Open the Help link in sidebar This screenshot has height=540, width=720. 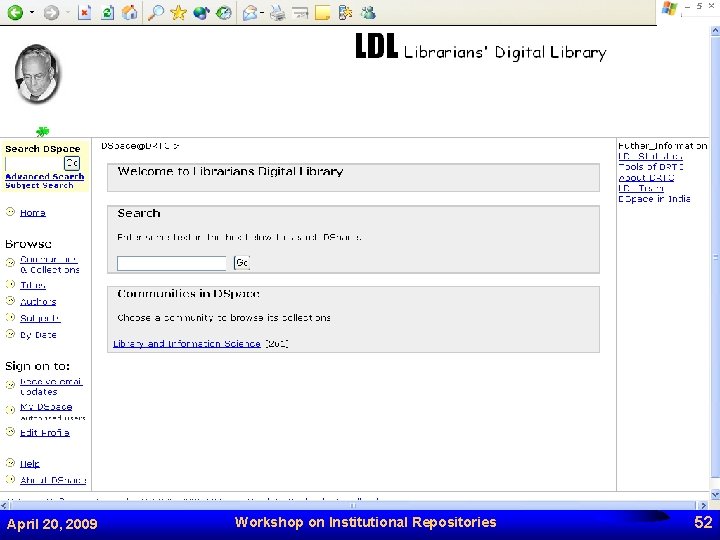(30, 464)
